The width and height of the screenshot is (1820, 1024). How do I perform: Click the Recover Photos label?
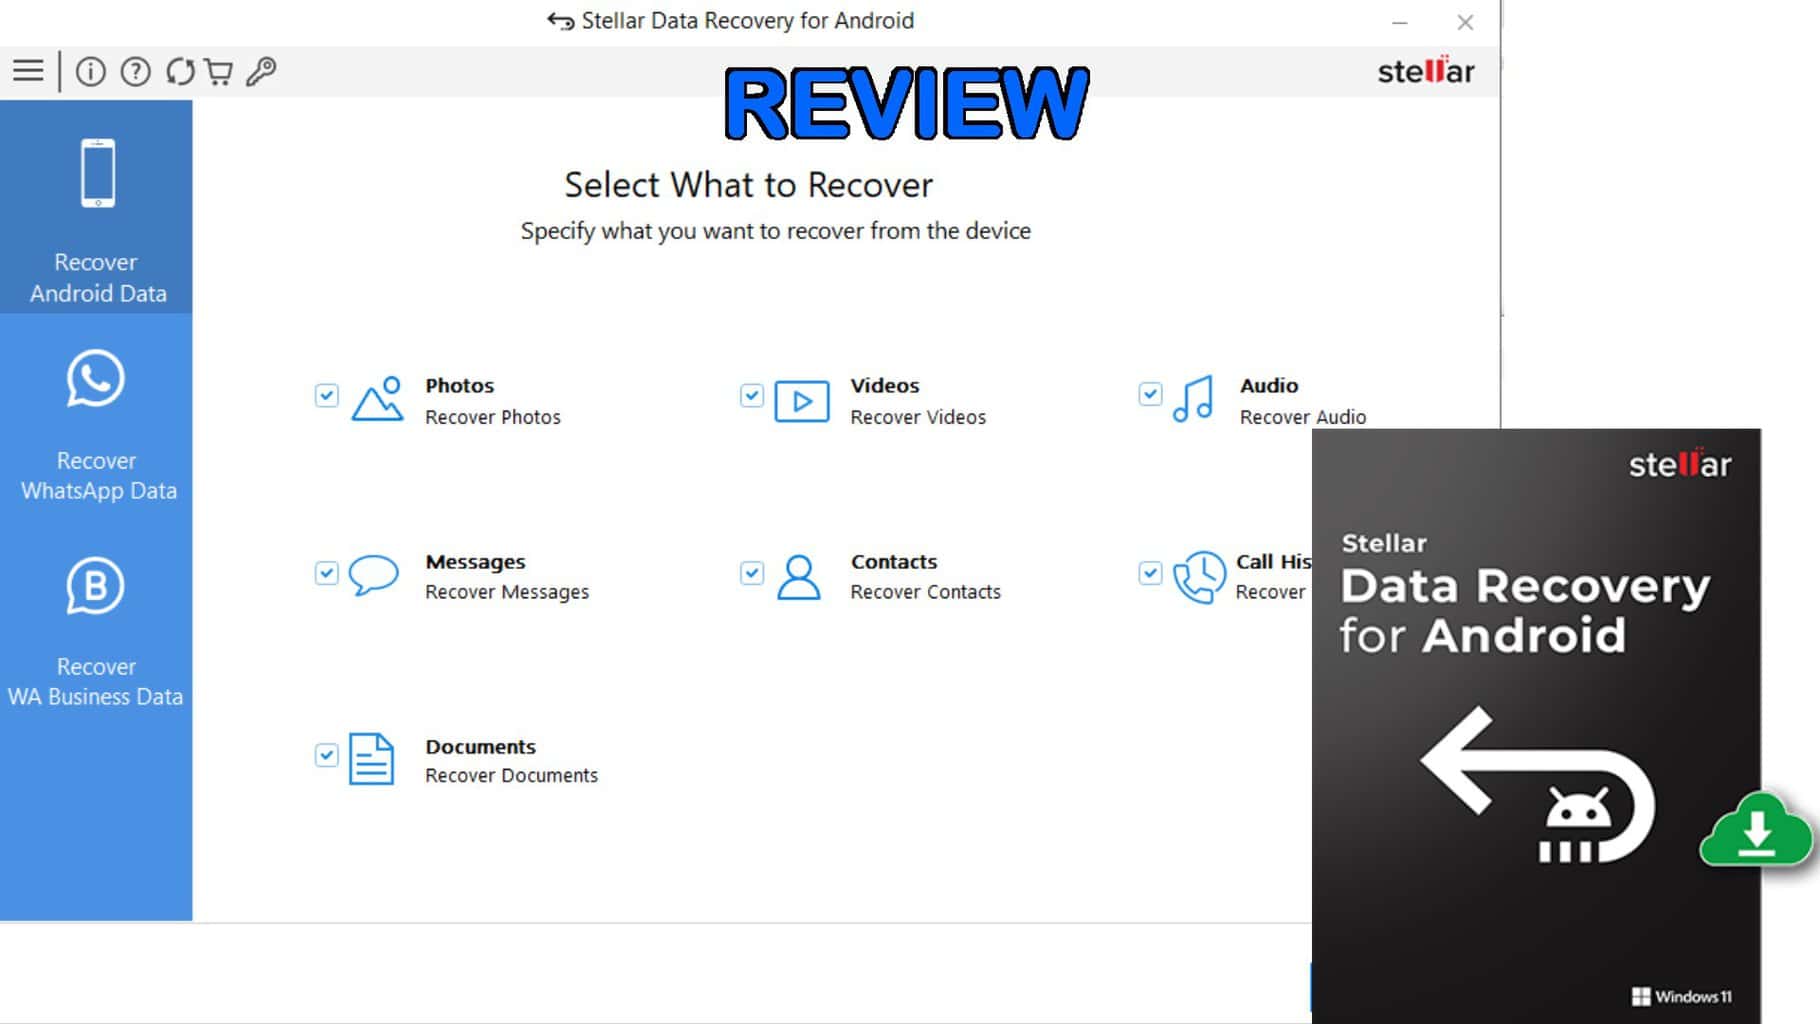[493, 417]
